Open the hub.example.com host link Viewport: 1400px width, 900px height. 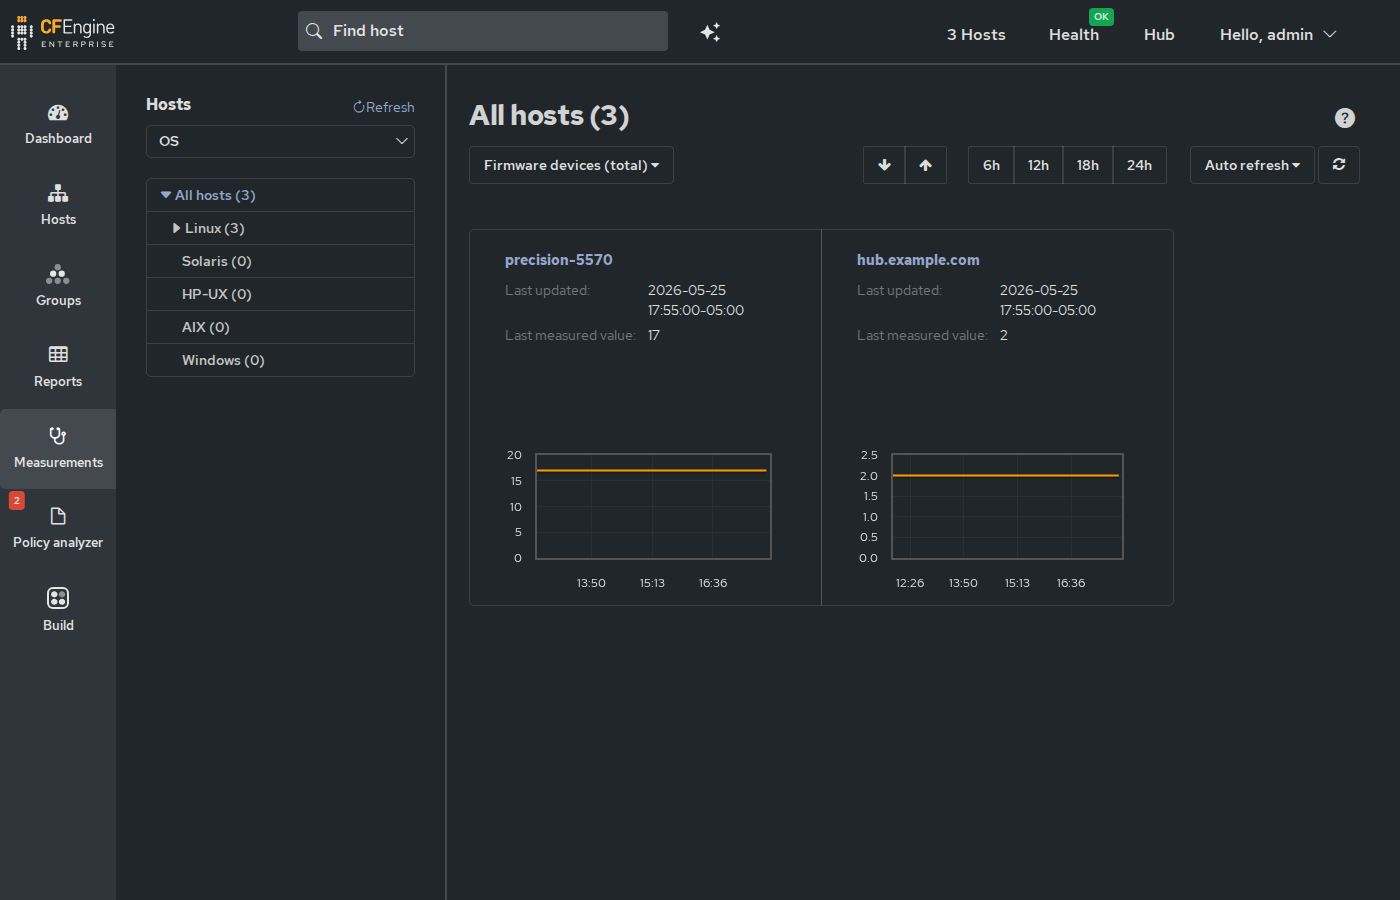918,260
